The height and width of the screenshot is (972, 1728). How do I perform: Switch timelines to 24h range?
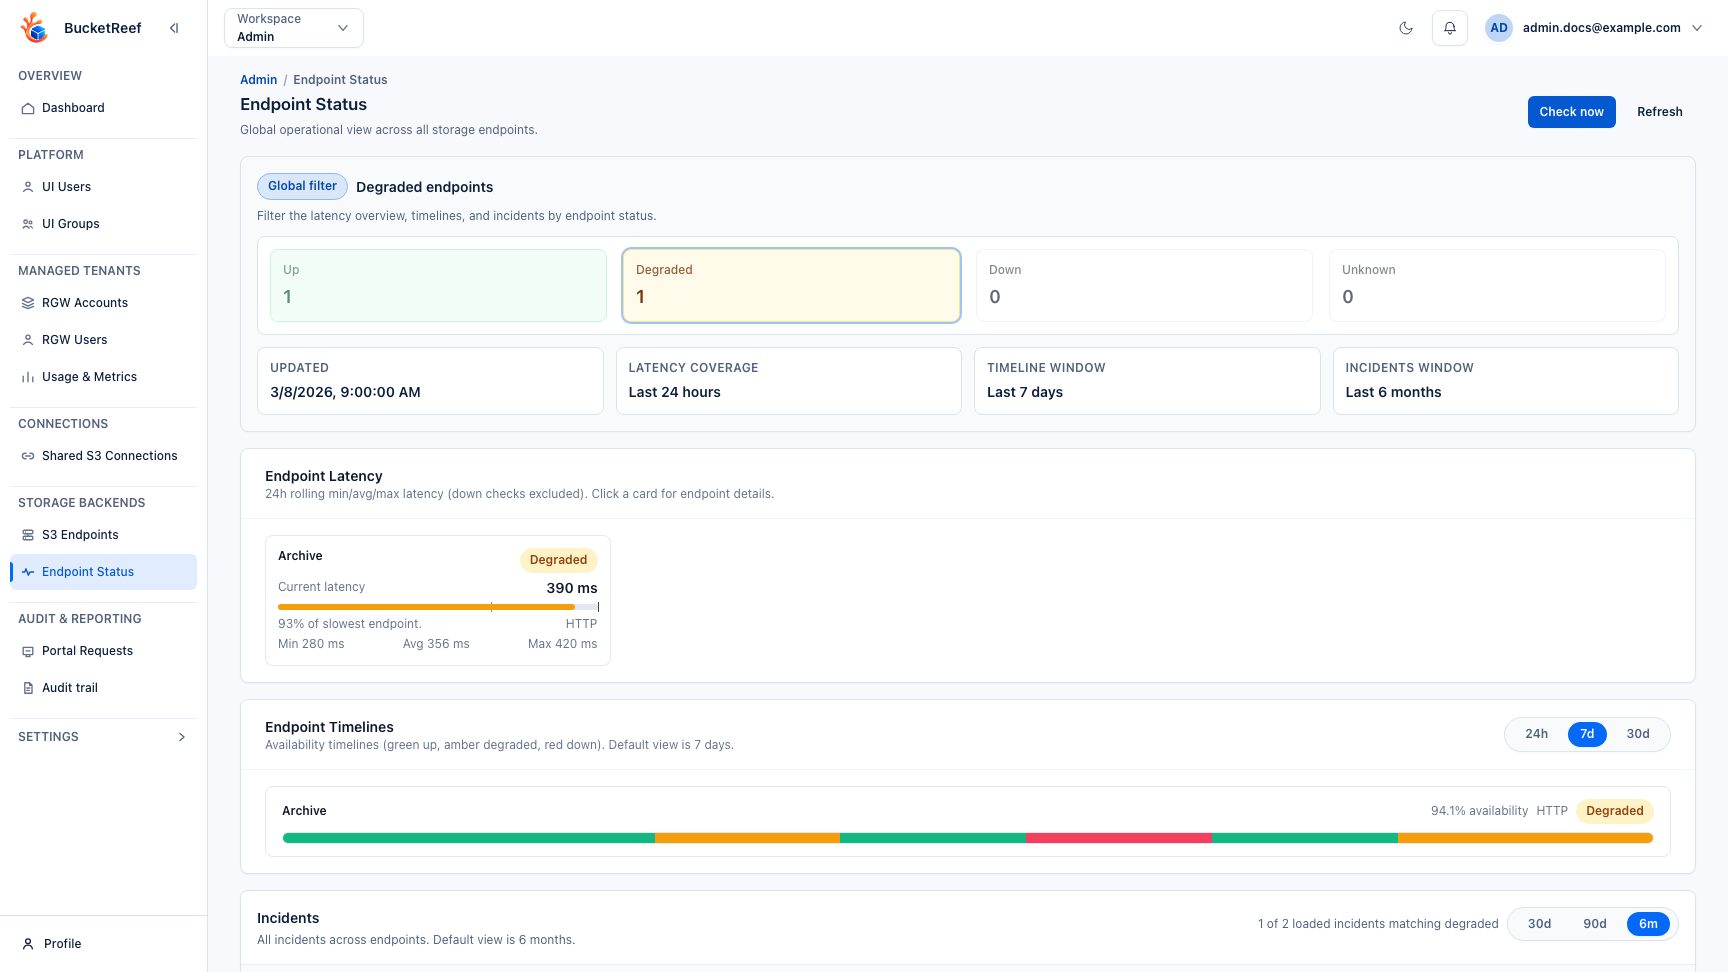coord(1537,734)
